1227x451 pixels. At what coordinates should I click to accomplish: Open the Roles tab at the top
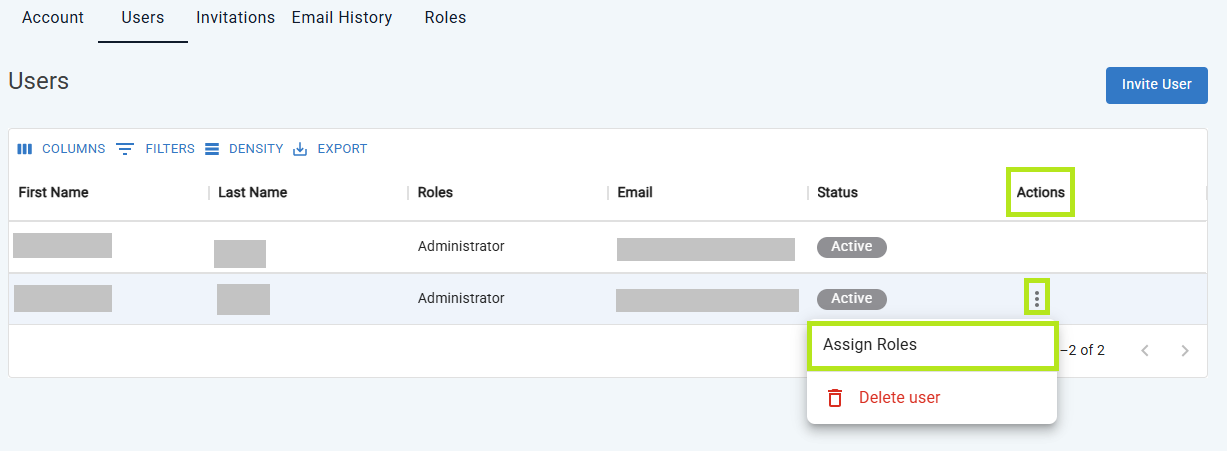(445, 18)
